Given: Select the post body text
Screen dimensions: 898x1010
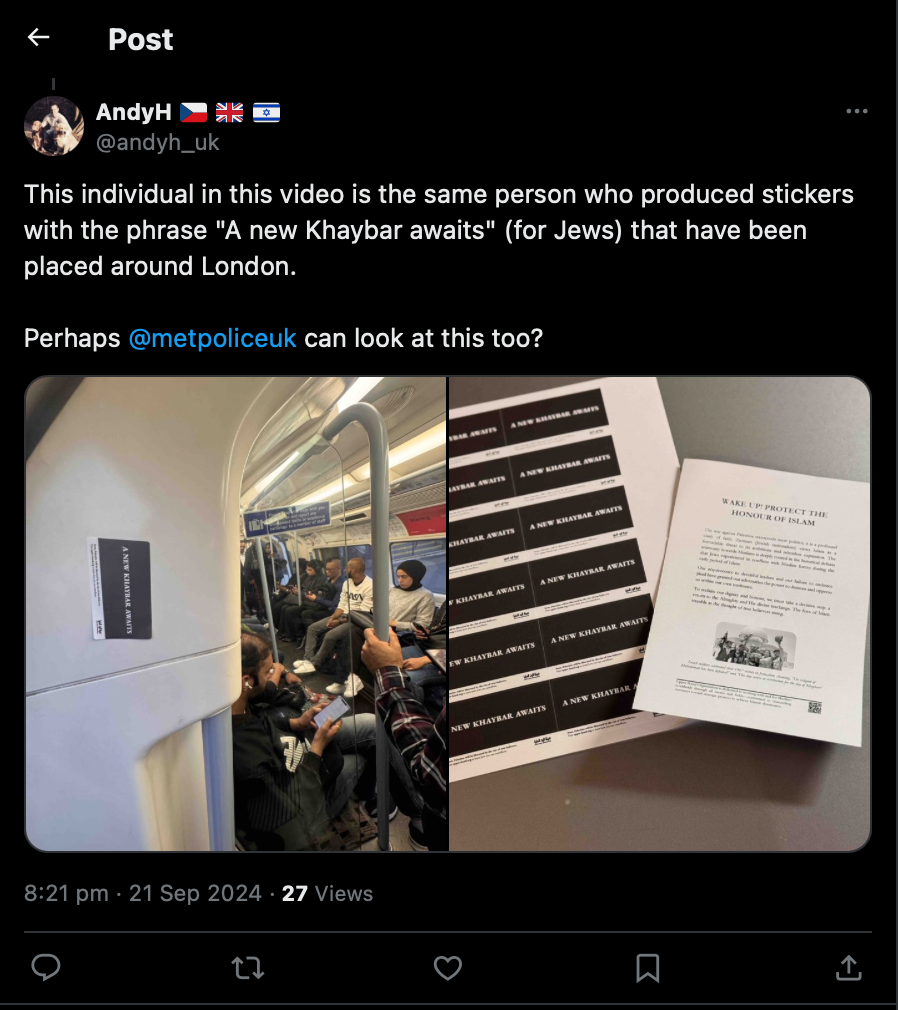Looking at the screenshot, I should (440, 266).
